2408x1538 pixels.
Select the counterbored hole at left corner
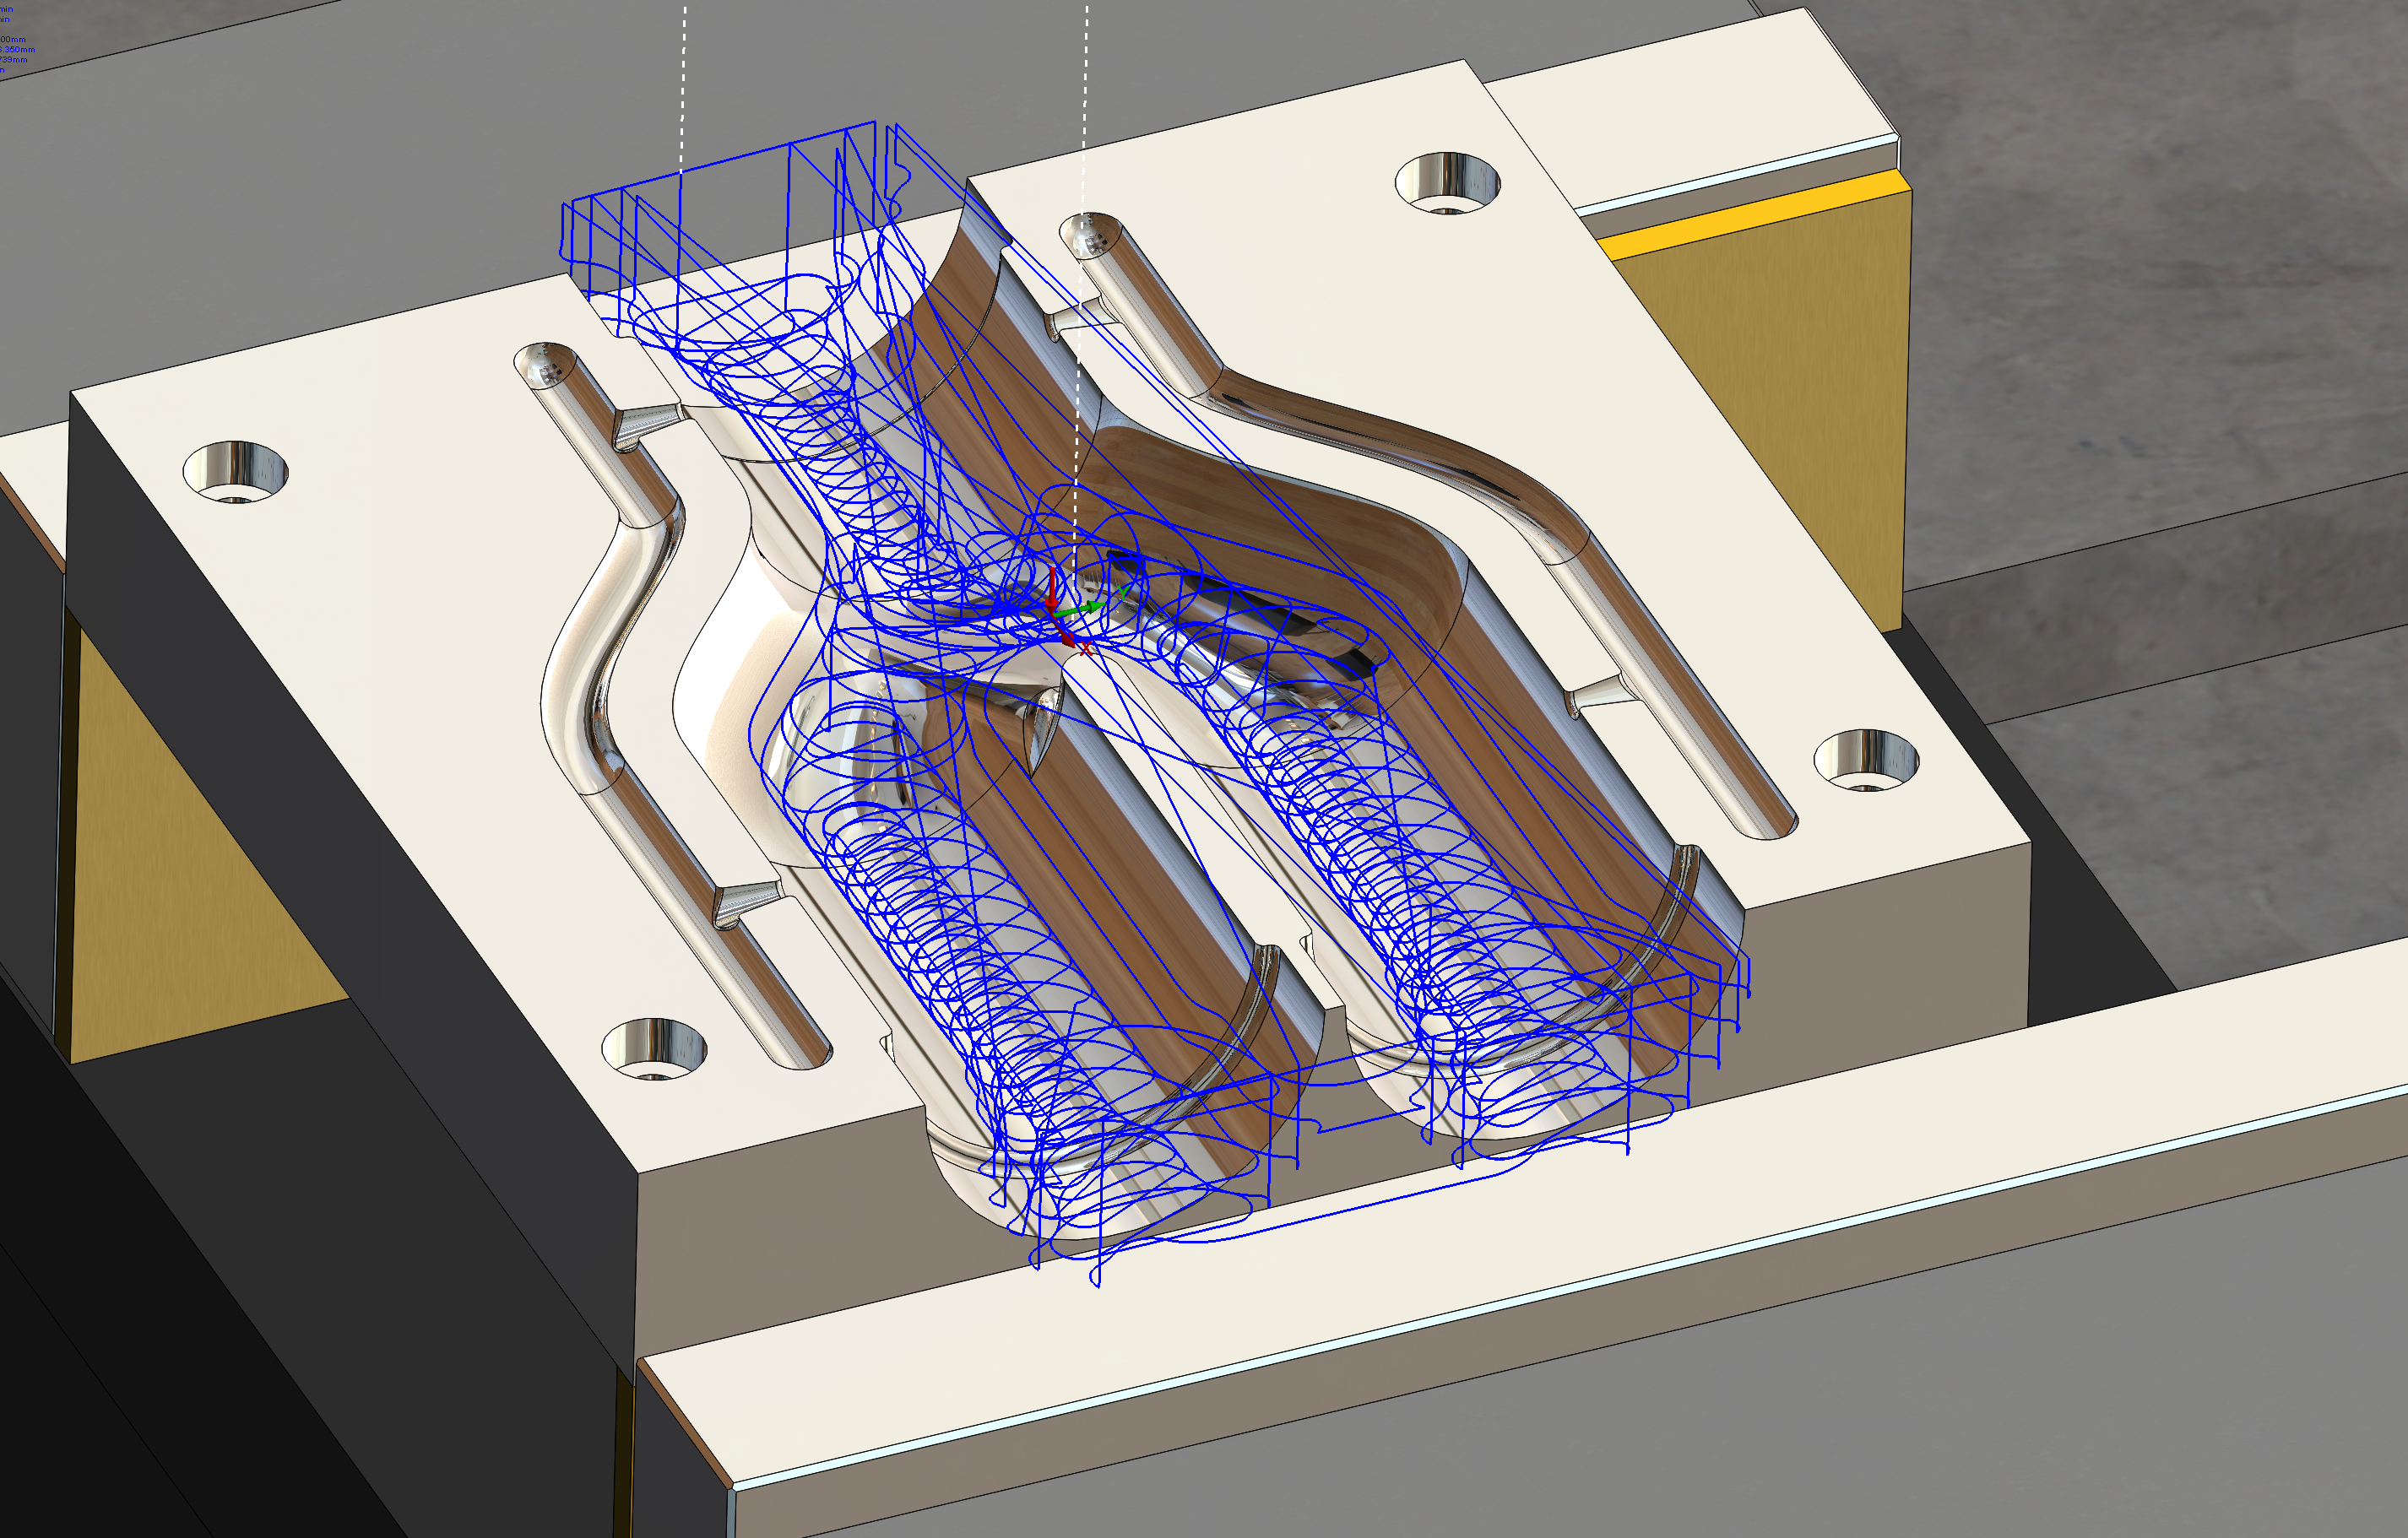point(235,471)
